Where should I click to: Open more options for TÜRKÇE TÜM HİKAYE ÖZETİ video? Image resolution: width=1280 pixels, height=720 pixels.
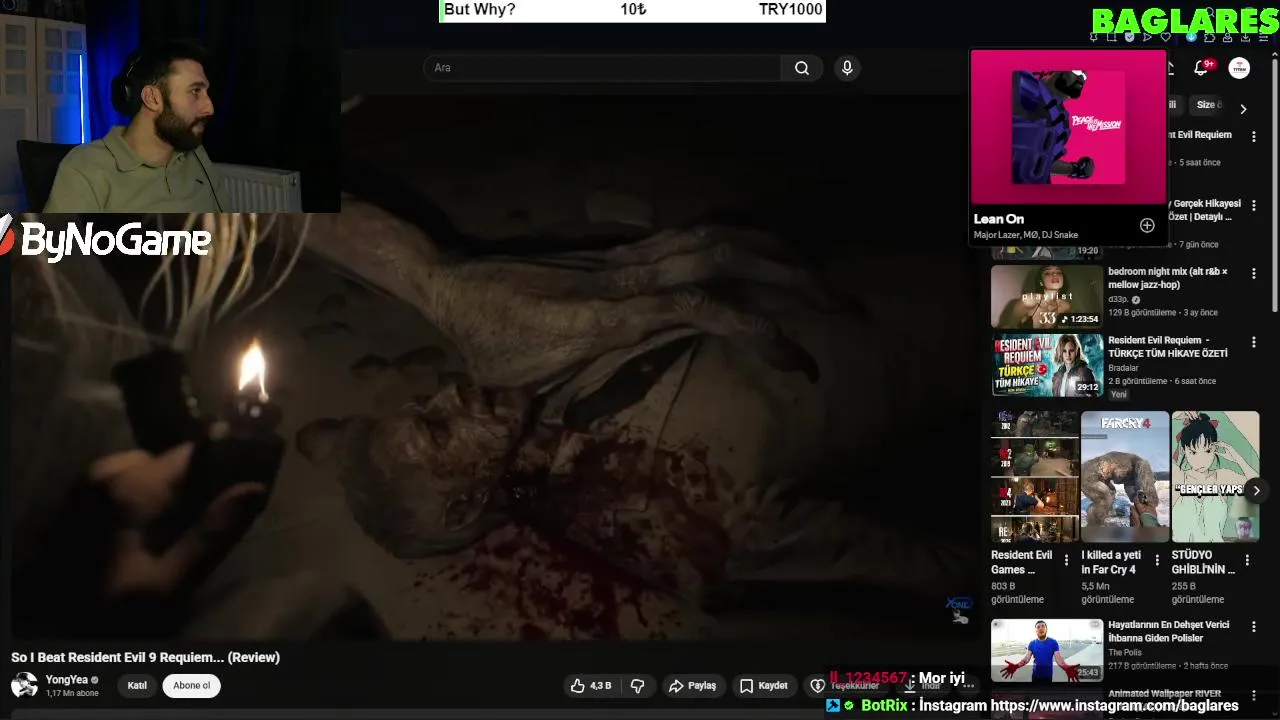click(x=1253, y=342)
